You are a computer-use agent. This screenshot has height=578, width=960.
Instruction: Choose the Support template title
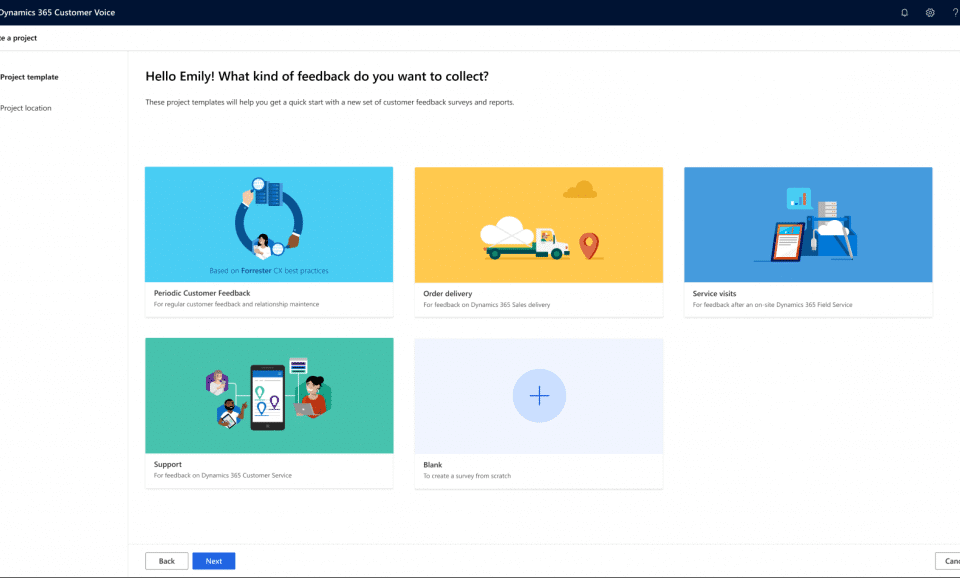[168, 465]
